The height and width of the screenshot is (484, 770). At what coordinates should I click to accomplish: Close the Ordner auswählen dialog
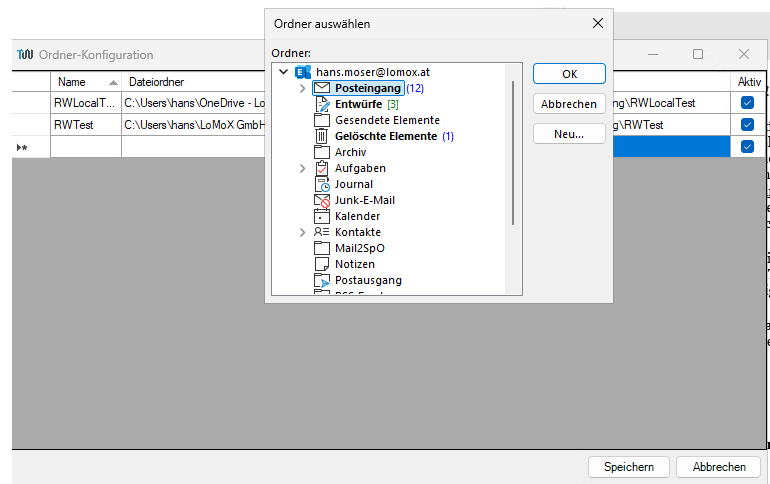598,23
